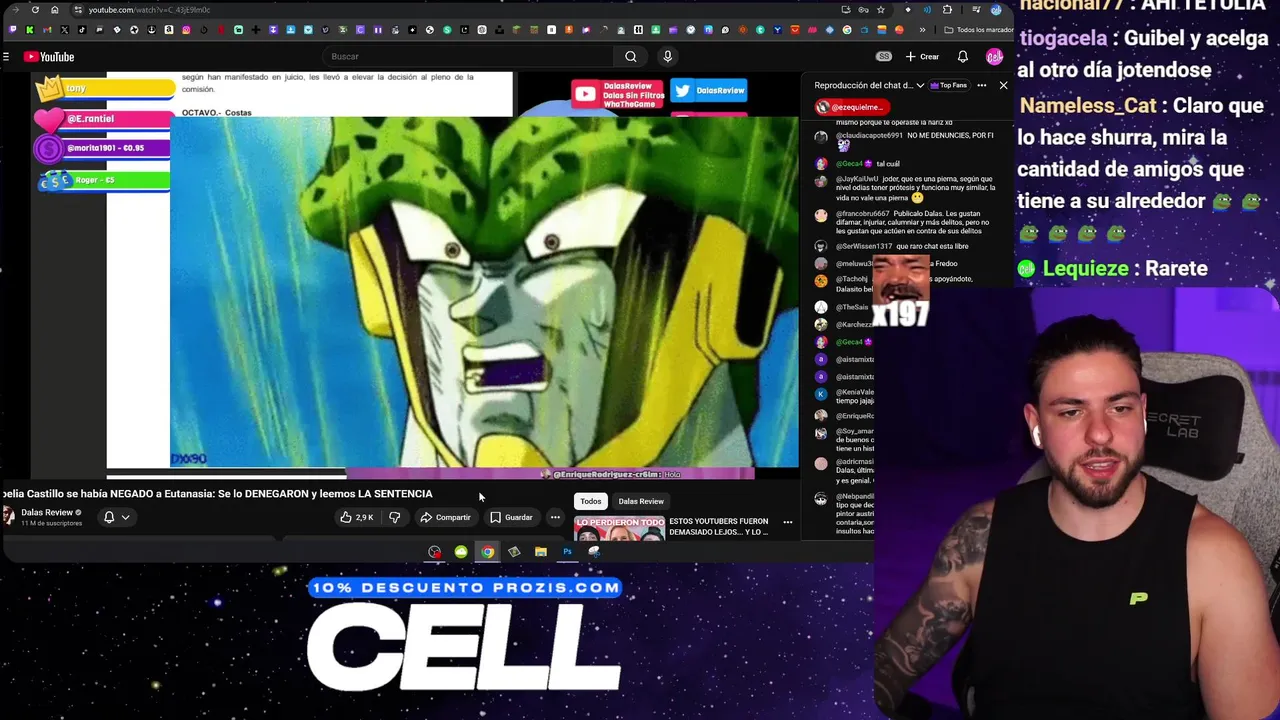The image size is (1280, 720).
Task: Close the chat replay panel
Action: pyautogui.click(x=1003, y=85)
